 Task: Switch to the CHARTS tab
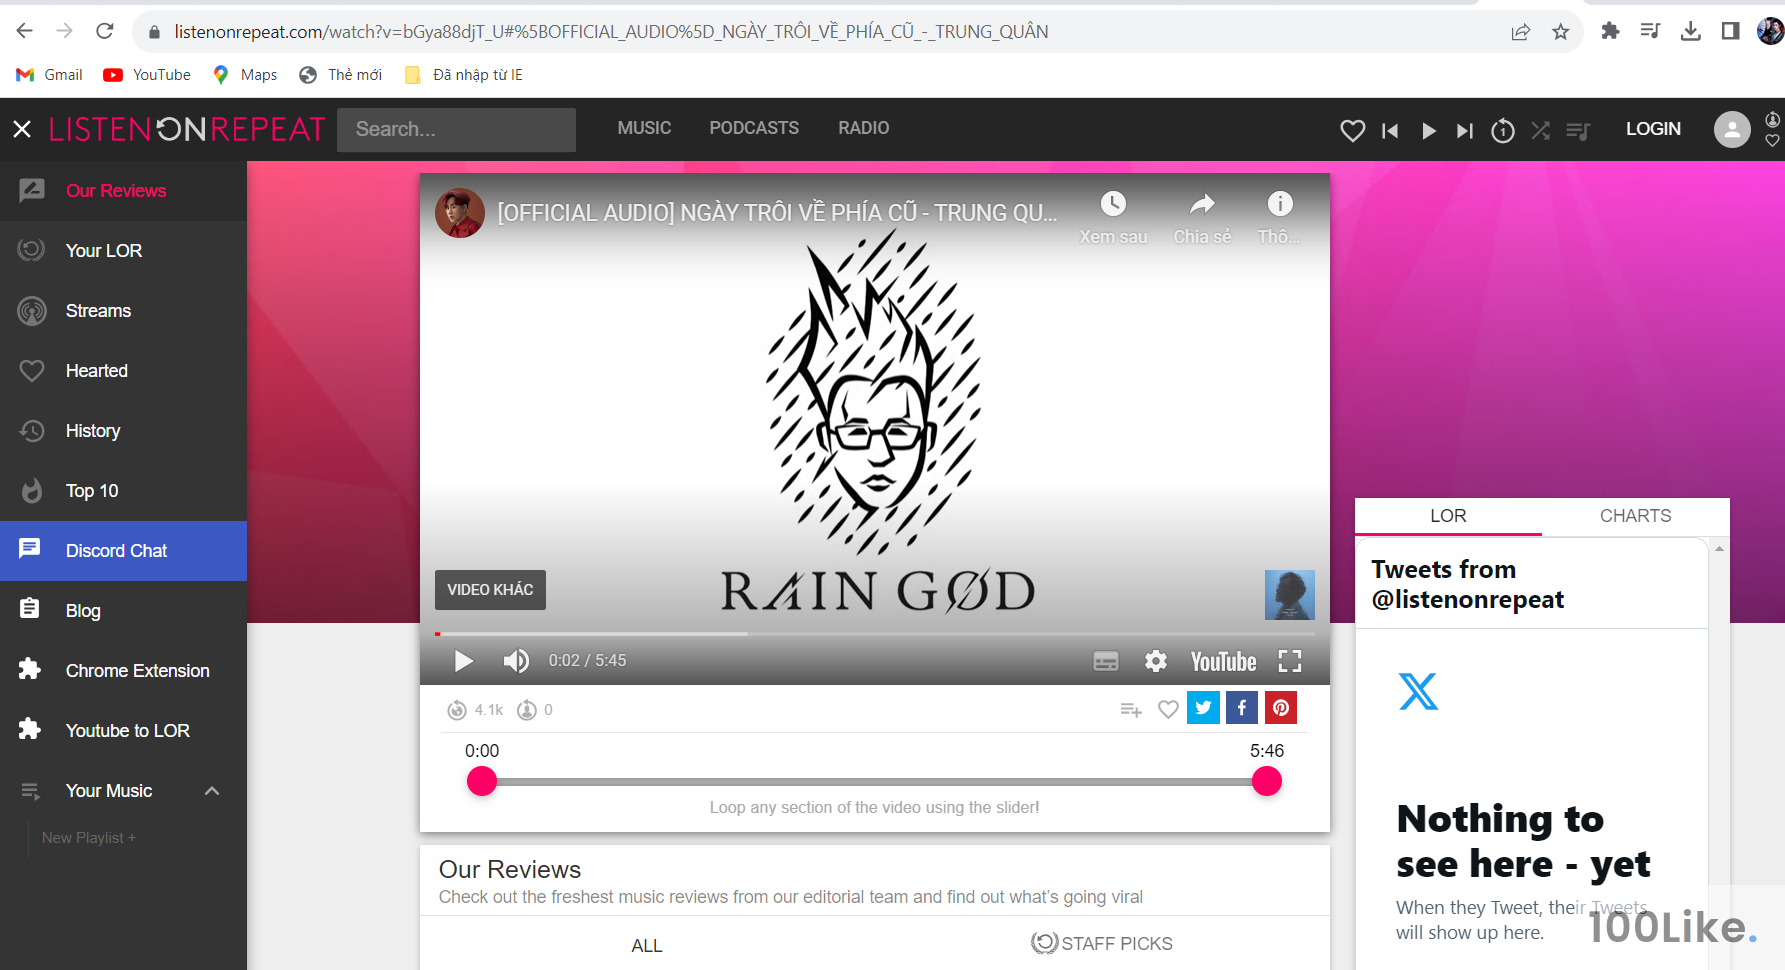[1635, 516]
